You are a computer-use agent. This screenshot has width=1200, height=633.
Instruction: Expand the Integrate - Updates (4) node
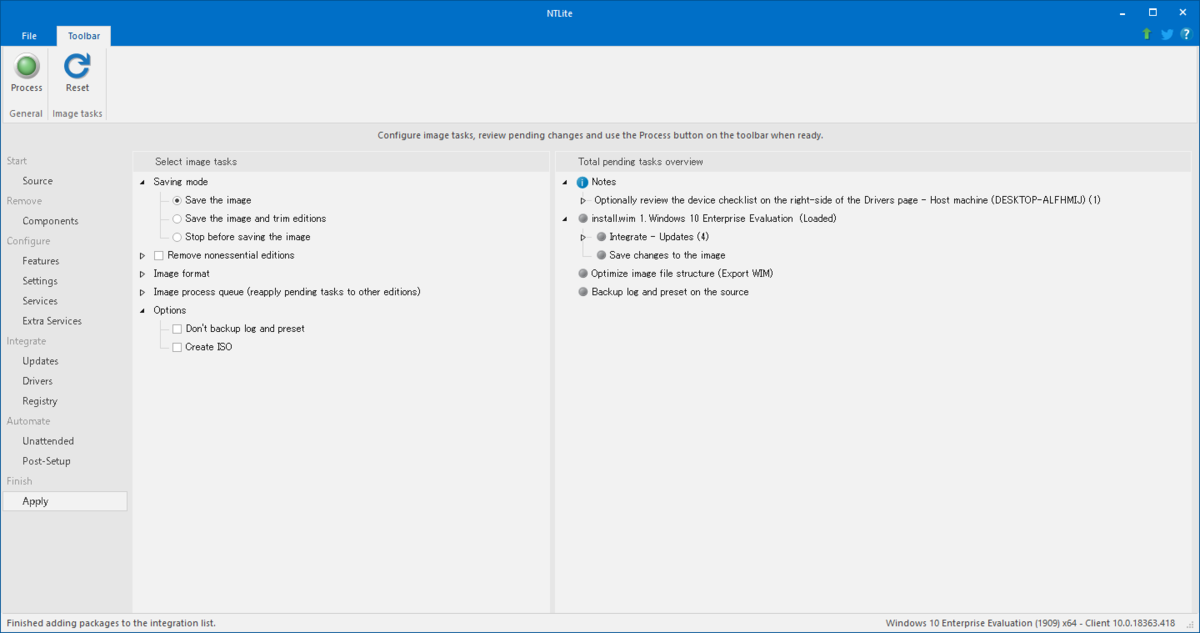point(584,237)
